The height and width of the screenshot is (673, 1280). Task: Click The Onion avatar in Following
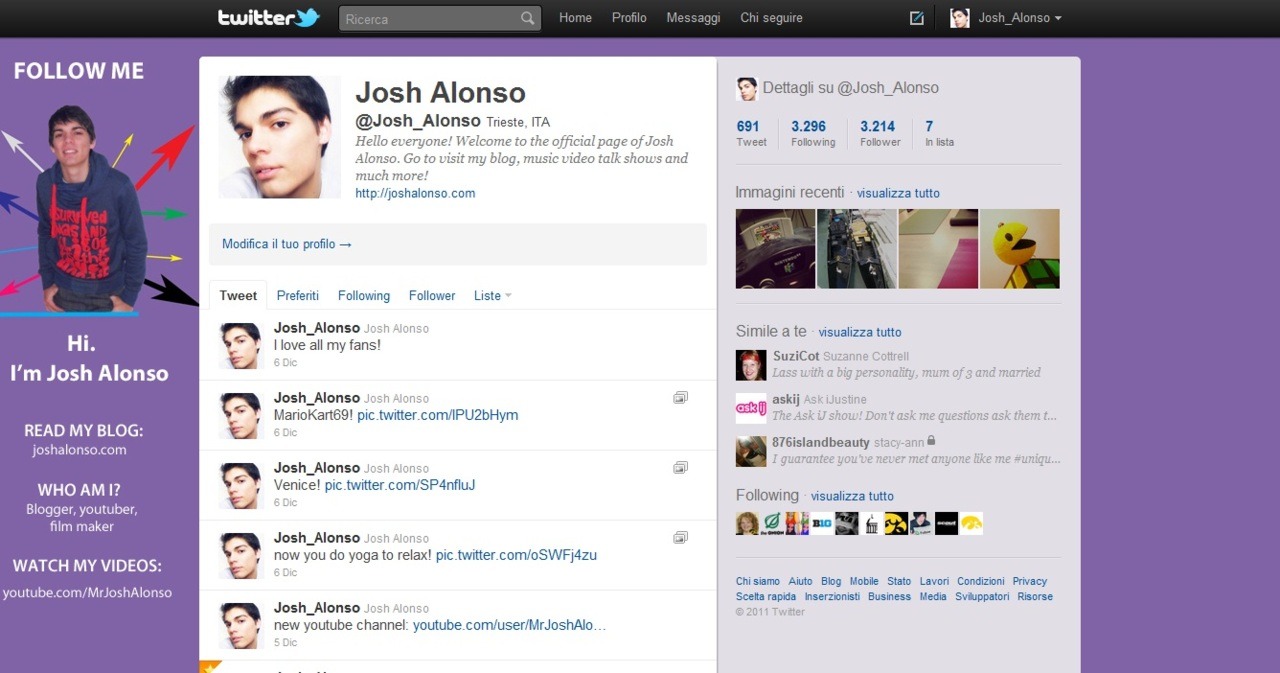(x=773, y=523)
